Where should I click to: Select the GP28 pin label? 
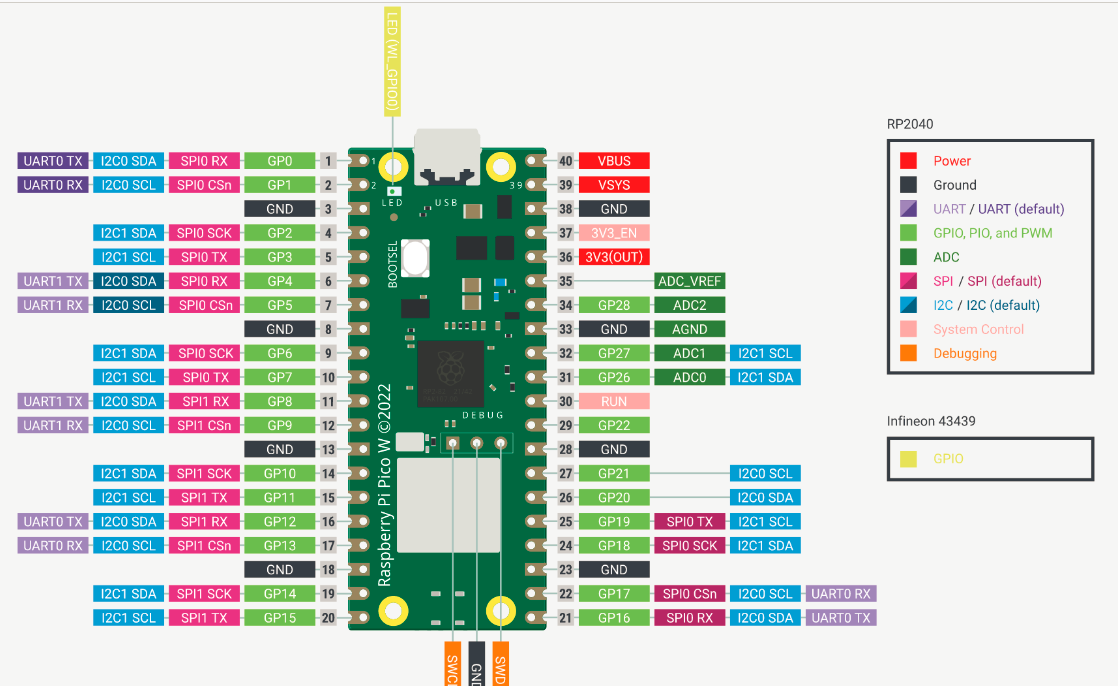[614, 305]
